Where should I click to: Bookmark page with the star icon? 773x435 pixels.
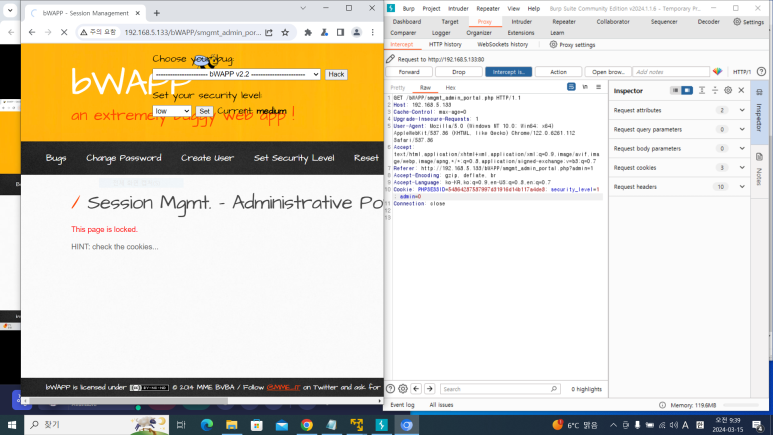coord(285,33)
